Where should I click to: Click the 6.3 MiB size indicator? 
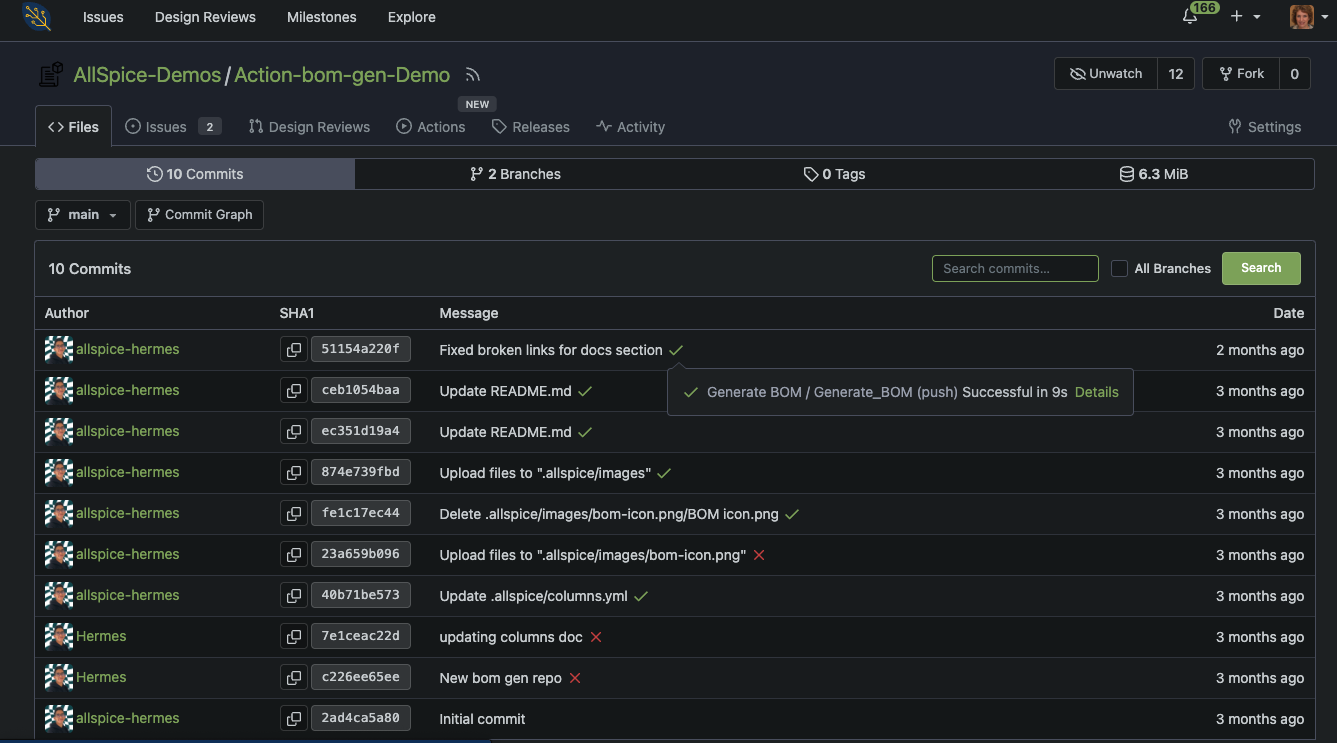pos(1154,174)
